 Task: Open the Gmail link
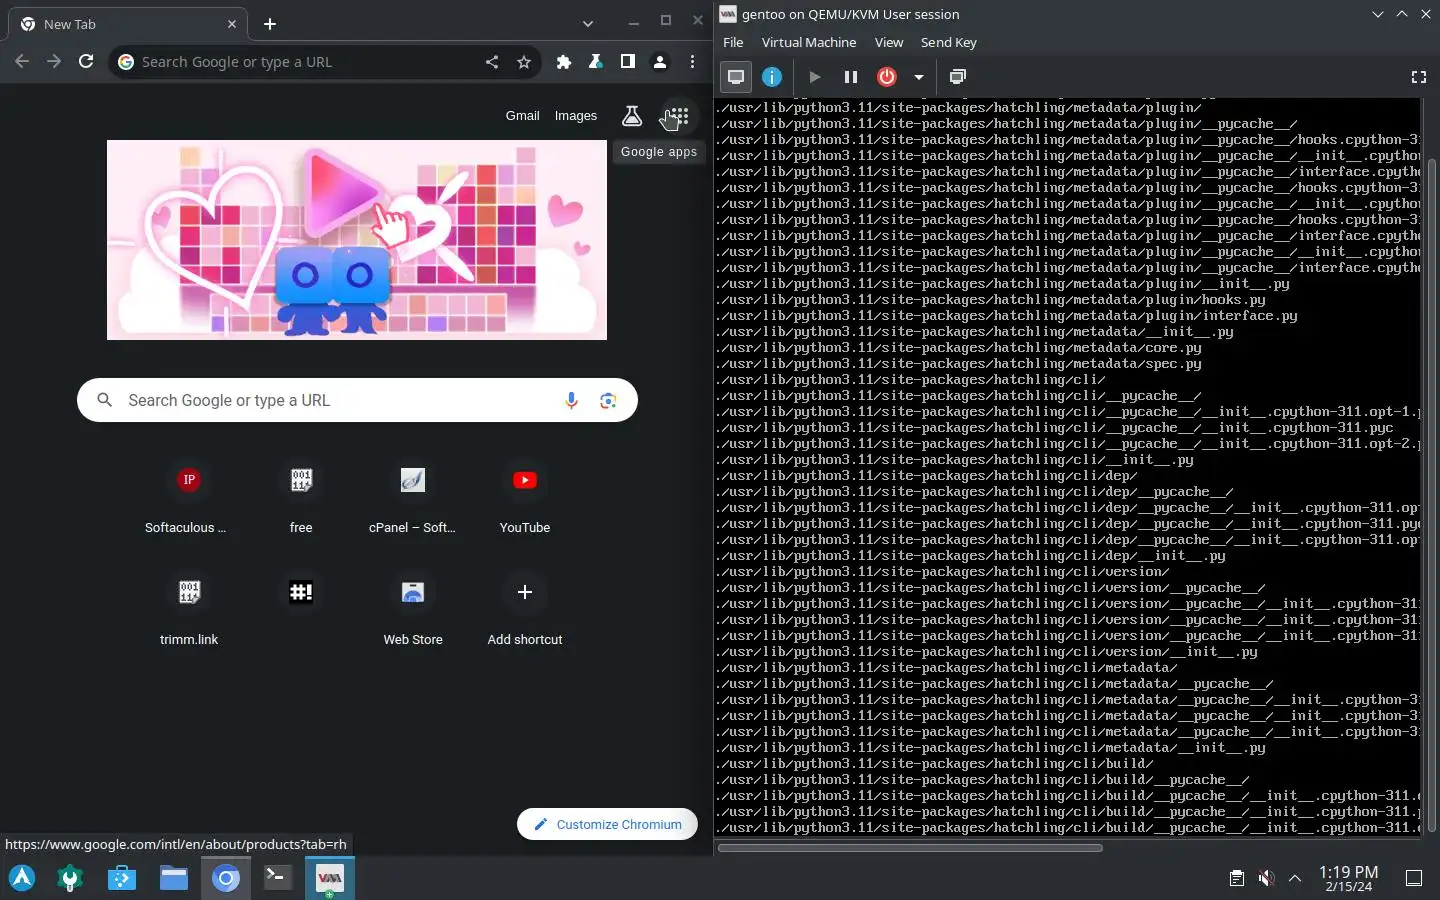coord(522,116)
